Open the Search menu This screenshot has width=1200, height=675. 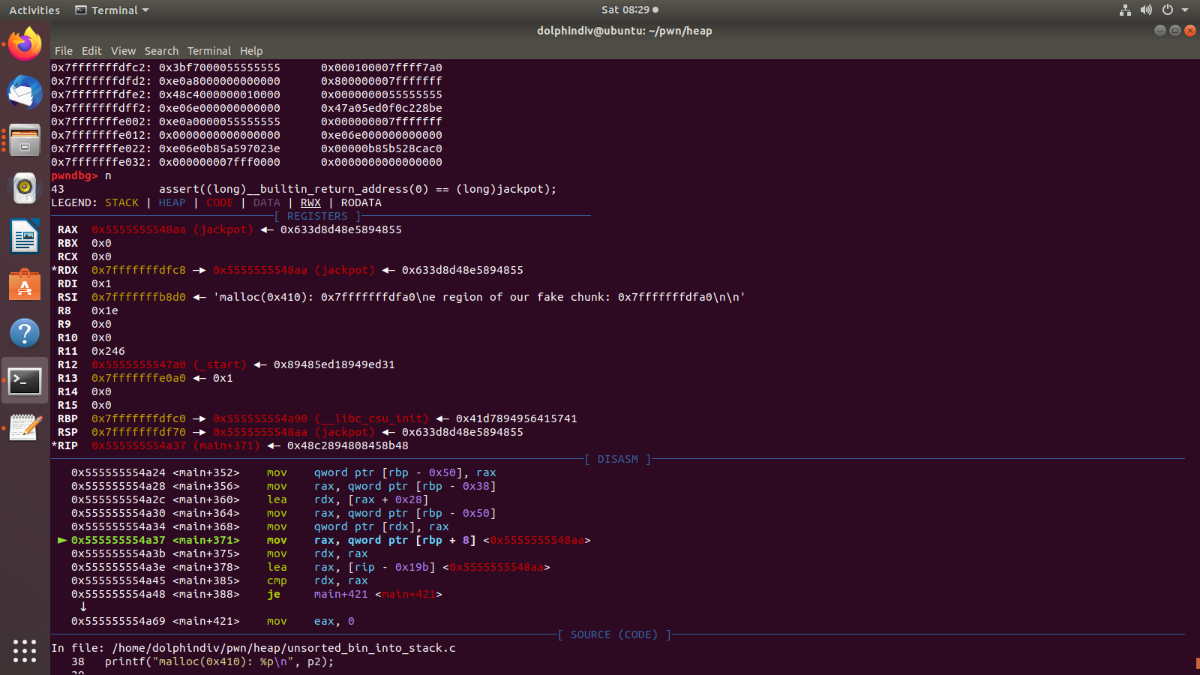(x=161, y=51)
